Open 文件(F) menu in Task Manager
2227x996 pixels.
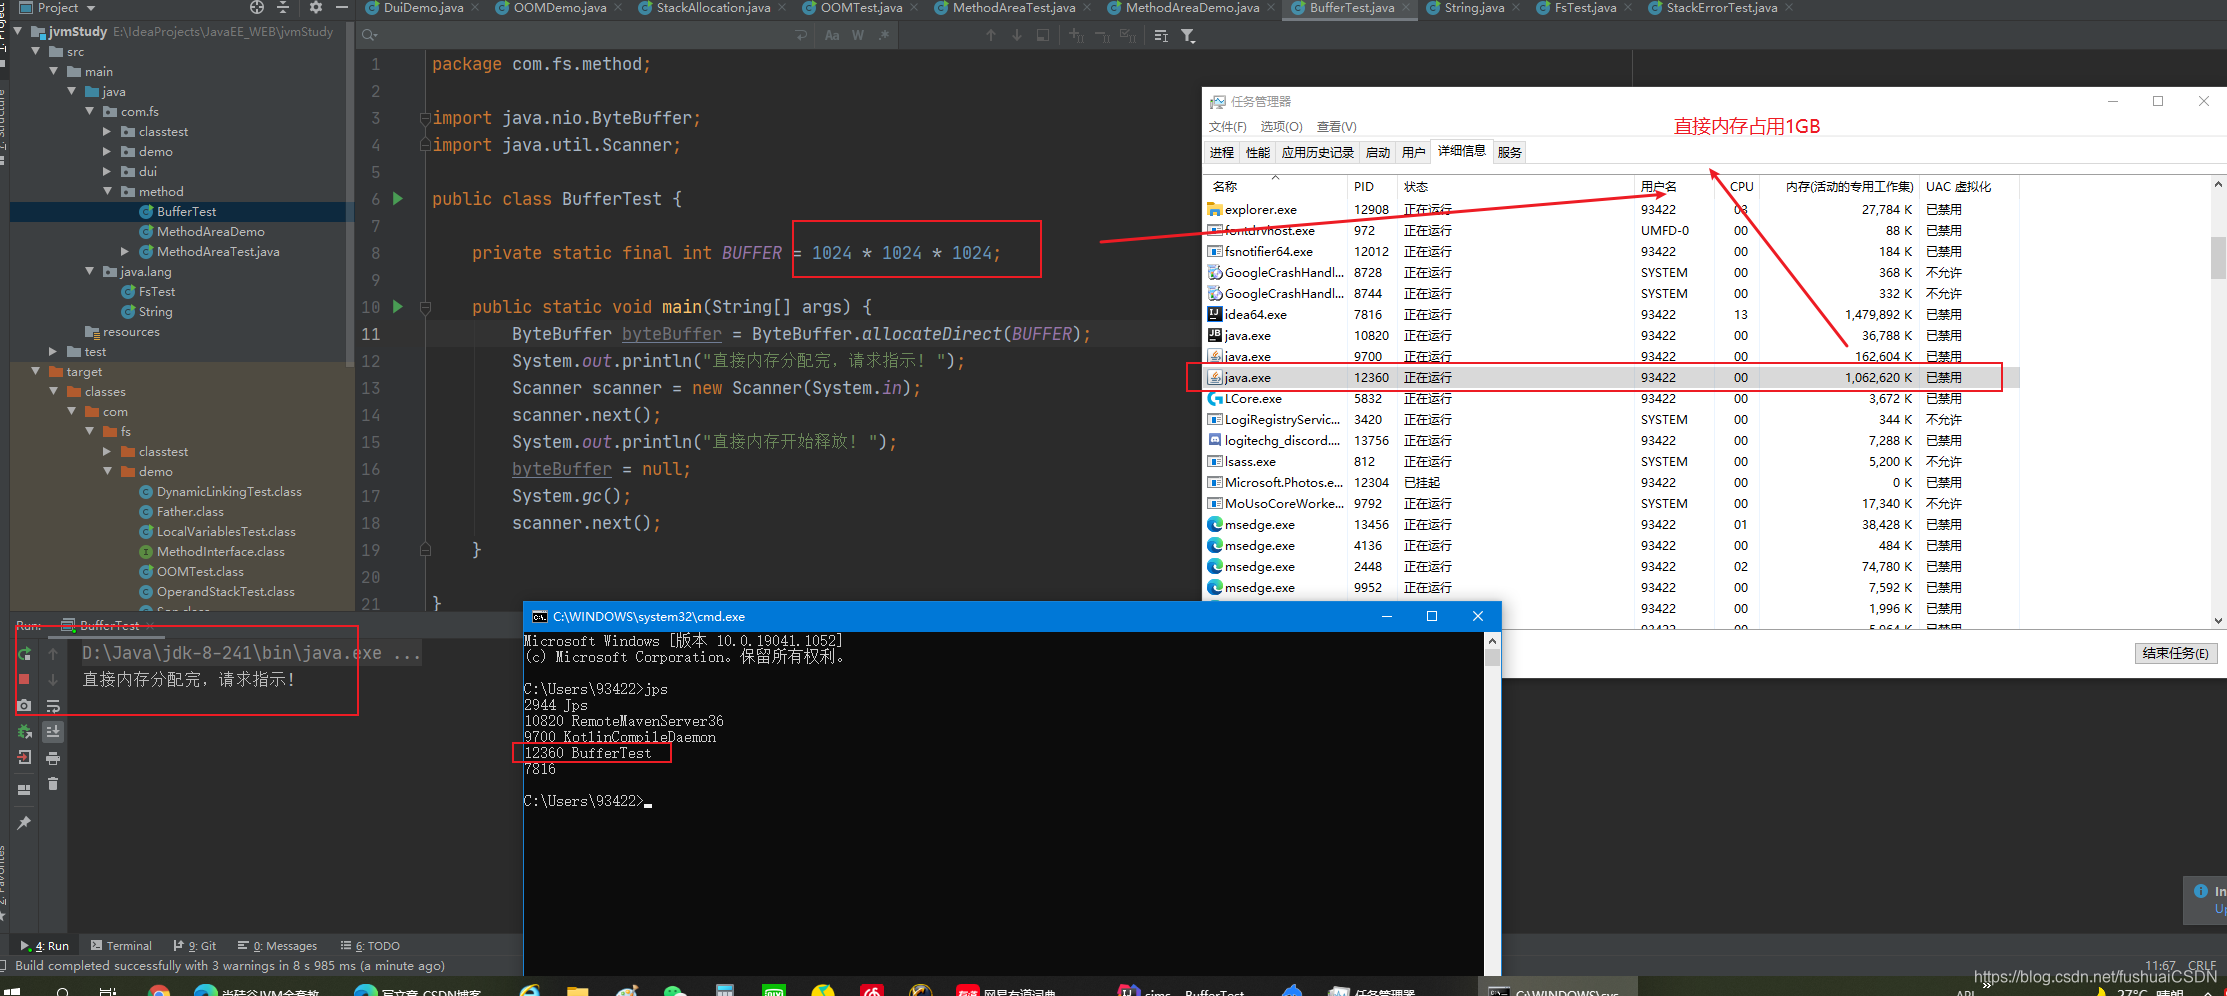click(x=1227, y=127)
